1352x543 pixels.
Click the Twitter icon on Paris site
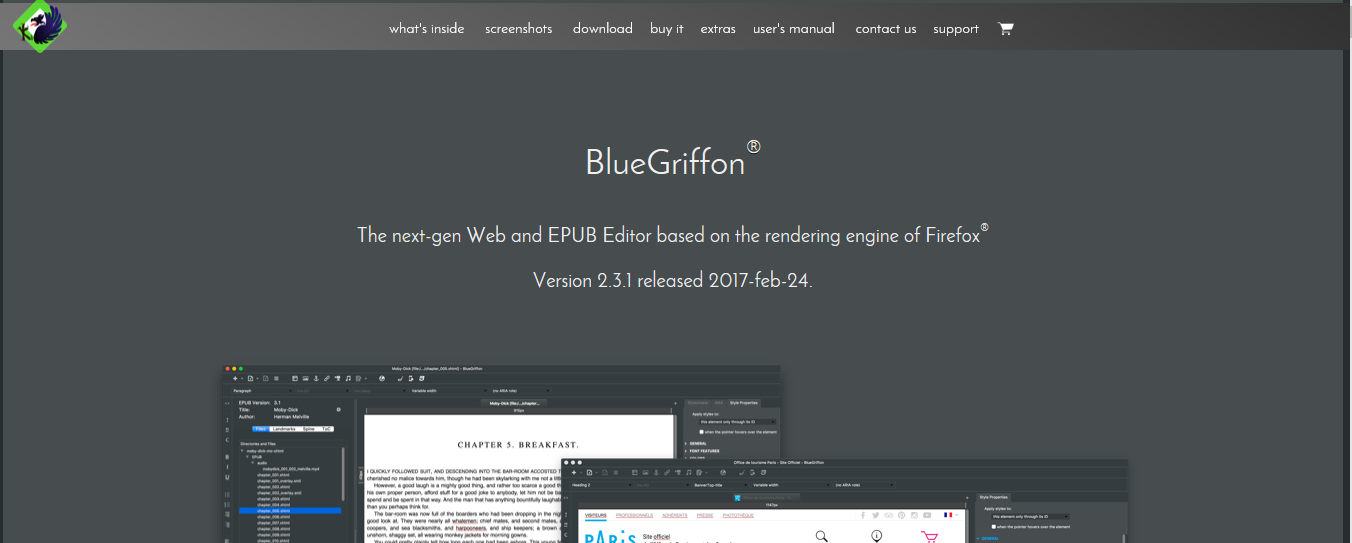[x=876, y=515]
